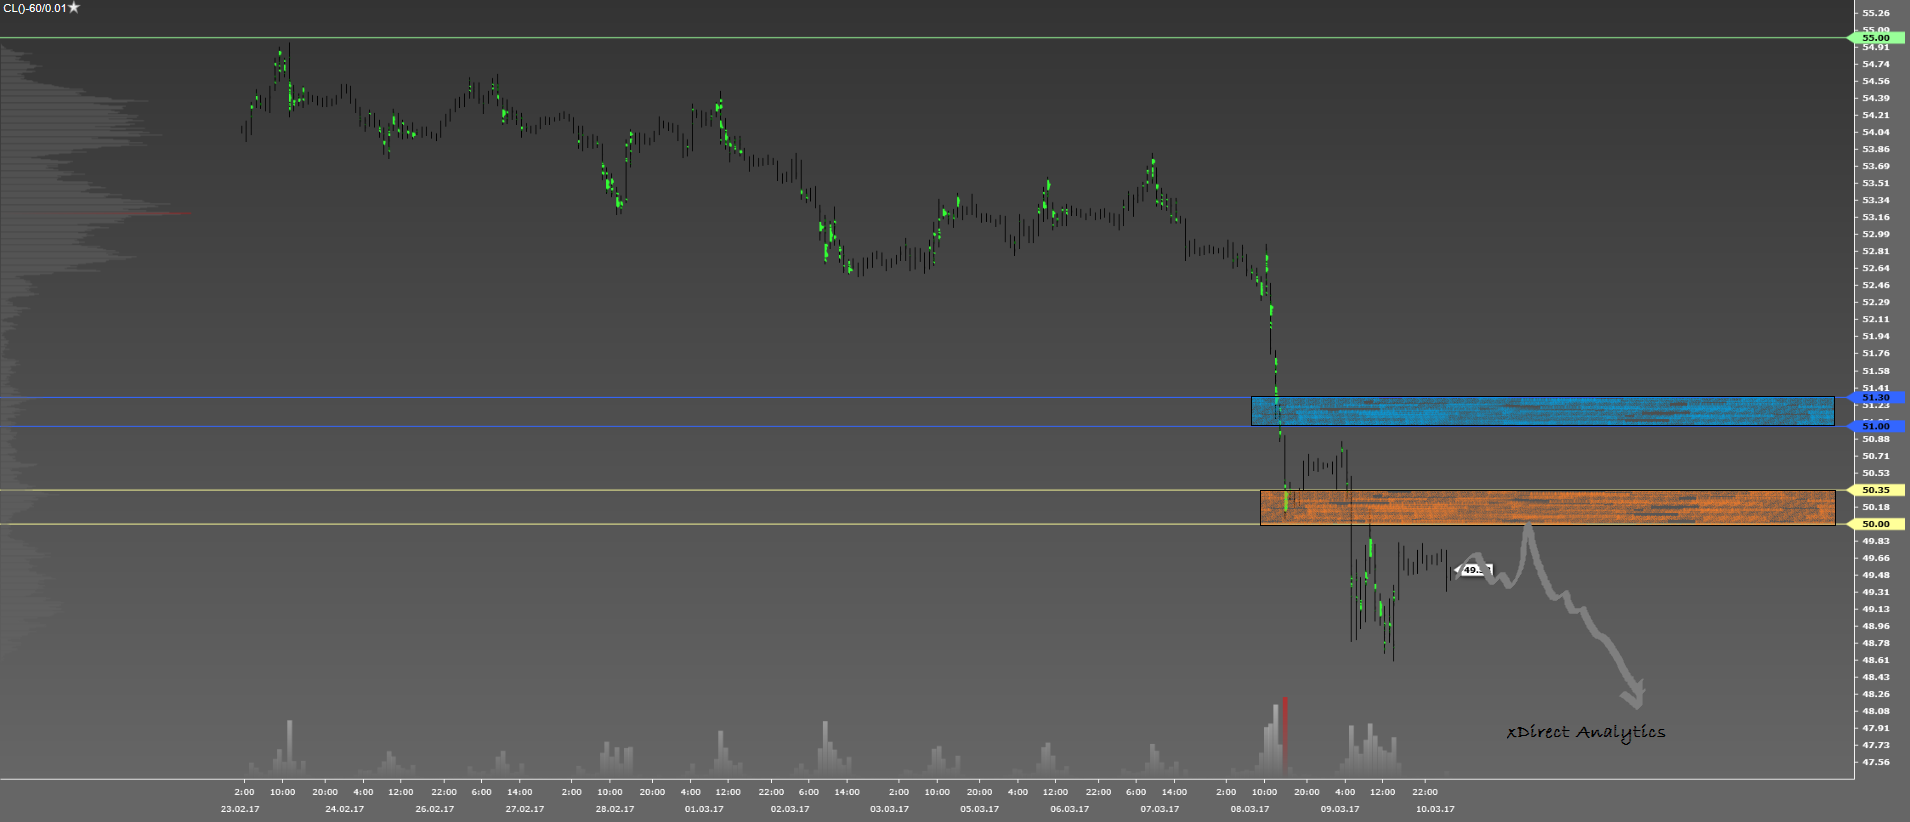The image size is (1910, 822).
Task: Select the blue 51.00 price level marker
Action: [1875, 426]
